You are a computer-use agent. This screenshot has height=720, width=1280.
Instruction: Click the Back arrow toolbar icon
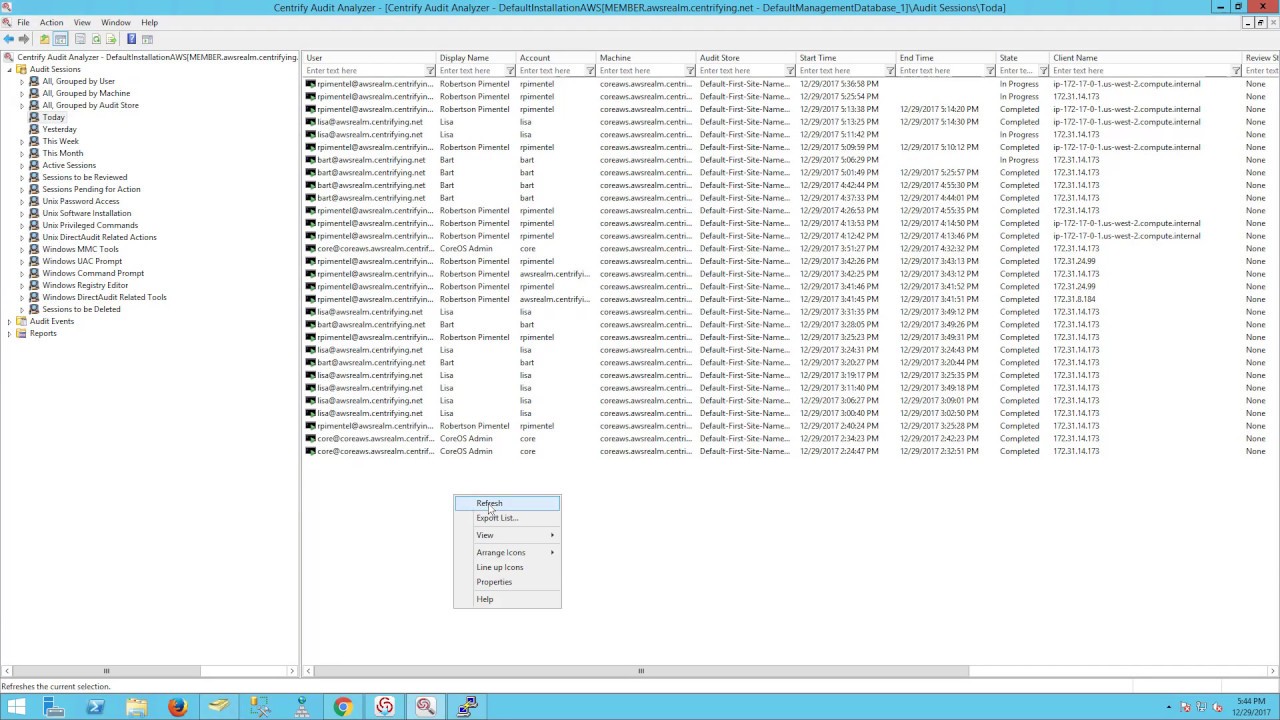coord(9,39)
